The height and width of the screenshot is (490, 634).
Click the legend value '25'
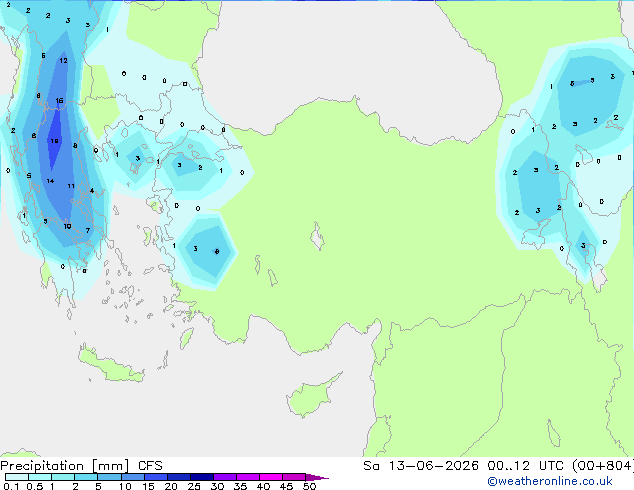click(194, 486)
